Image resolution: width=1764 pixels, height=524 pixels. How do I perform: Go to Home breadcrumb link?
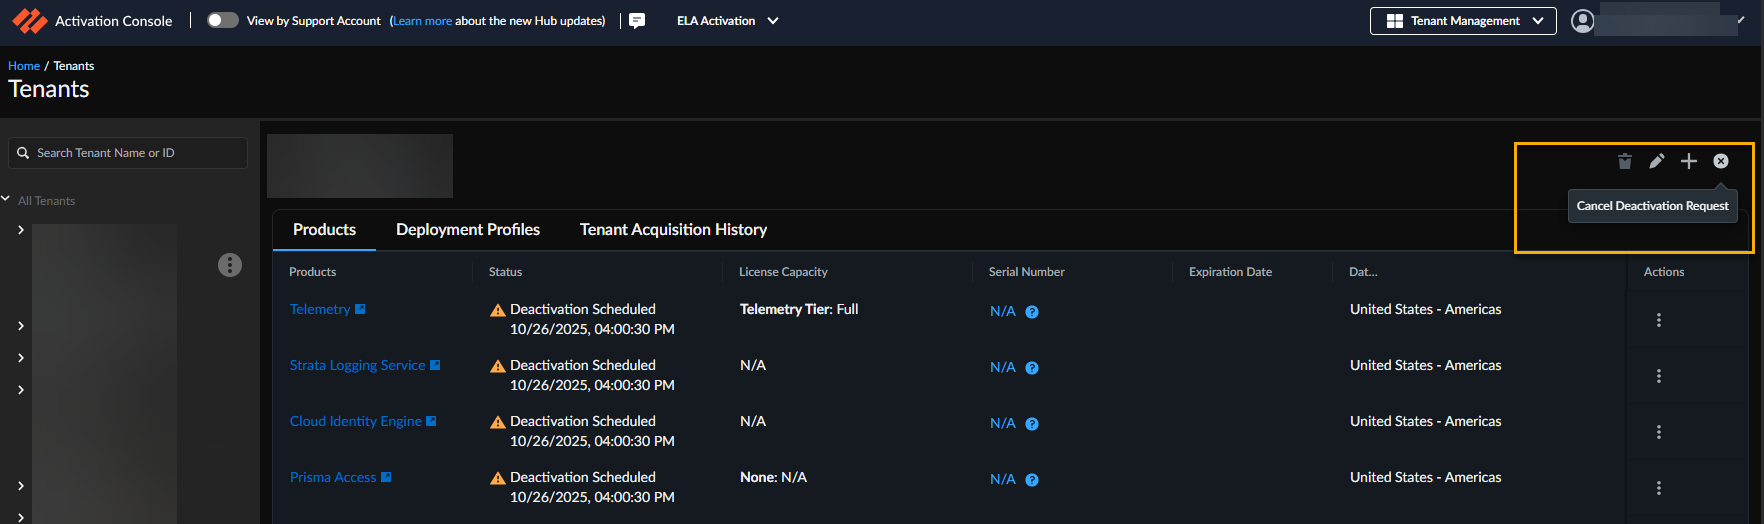coord(24,66)
